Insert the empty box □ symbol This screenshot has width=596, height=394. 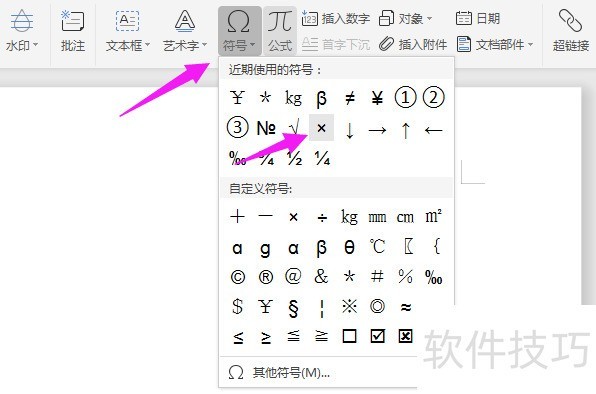[x=349, y=336]
